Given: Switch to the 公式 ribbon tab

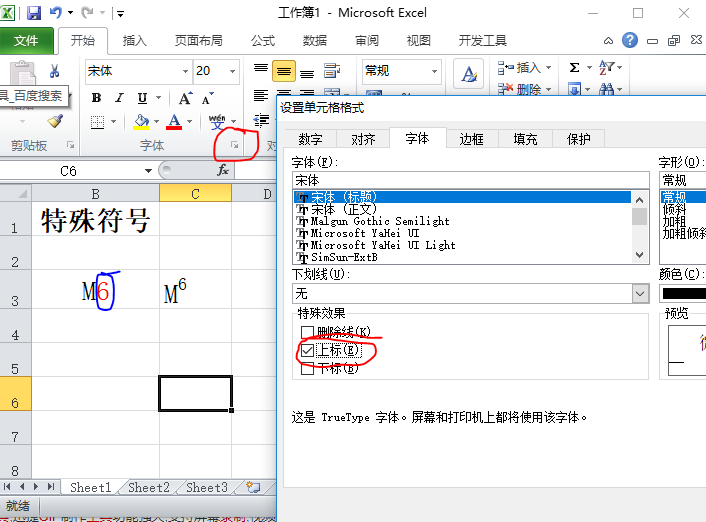Looking at the screenshot, I should click(262, 41).
